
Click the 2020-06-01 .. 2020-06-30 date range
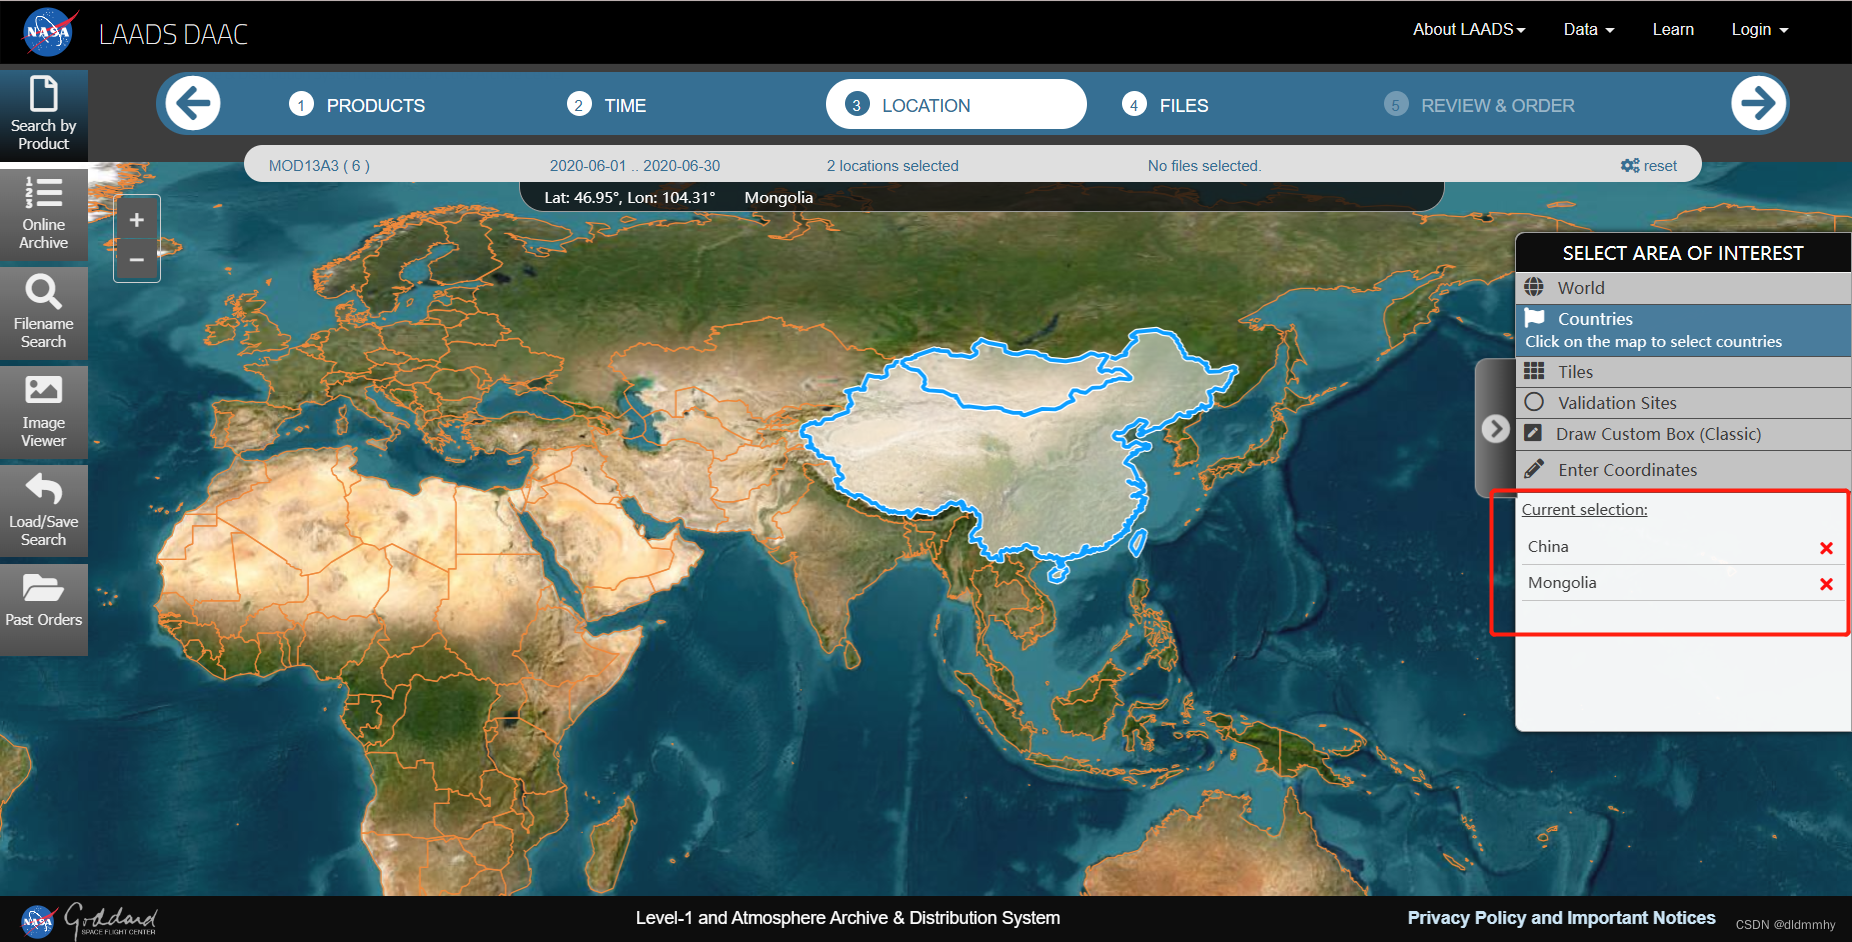635,166
